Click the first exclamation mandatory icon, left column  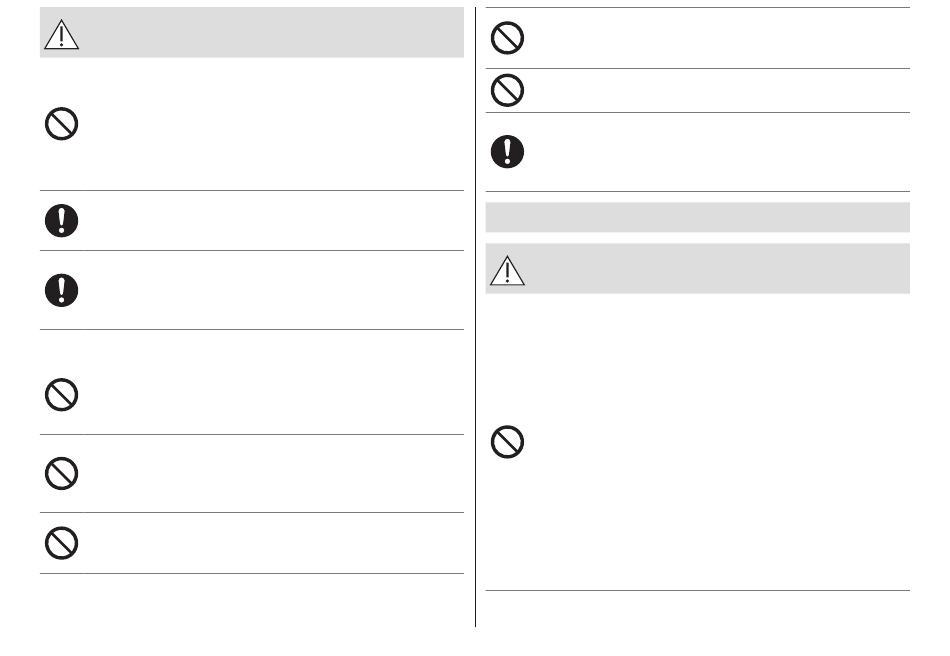click(62, 220)
